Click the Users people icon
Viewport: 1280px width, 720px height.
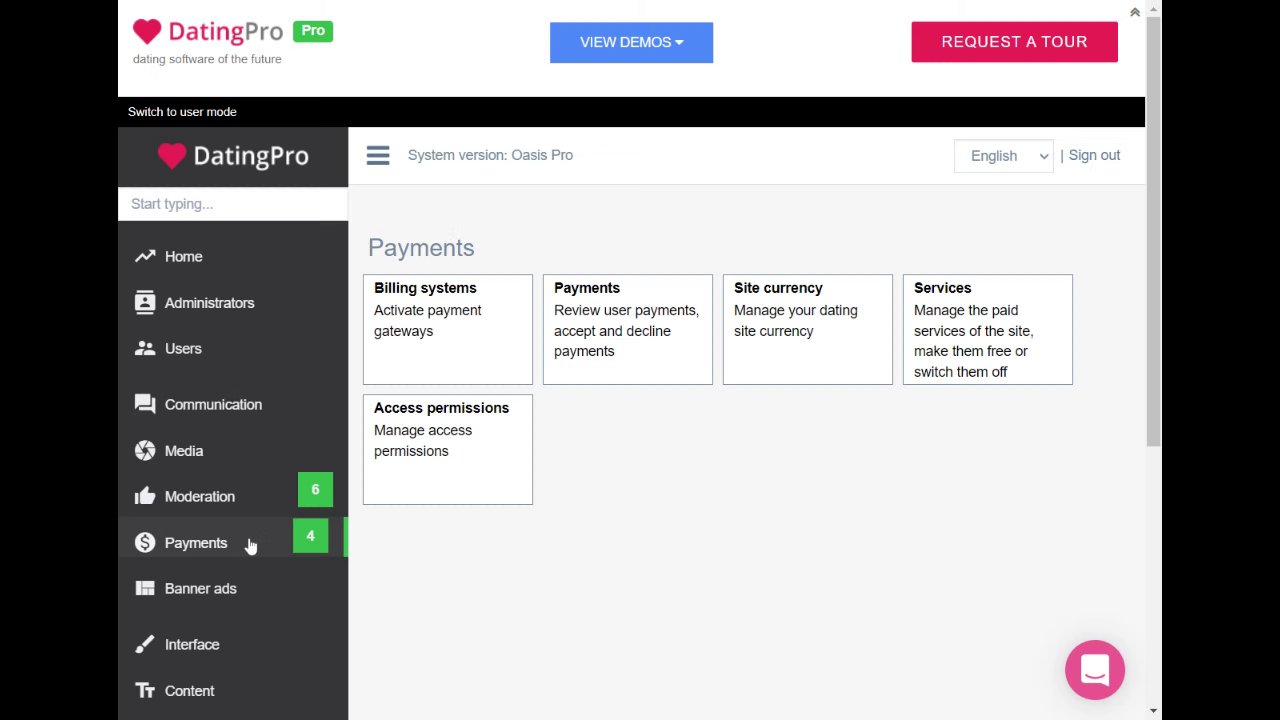(145, 348)
